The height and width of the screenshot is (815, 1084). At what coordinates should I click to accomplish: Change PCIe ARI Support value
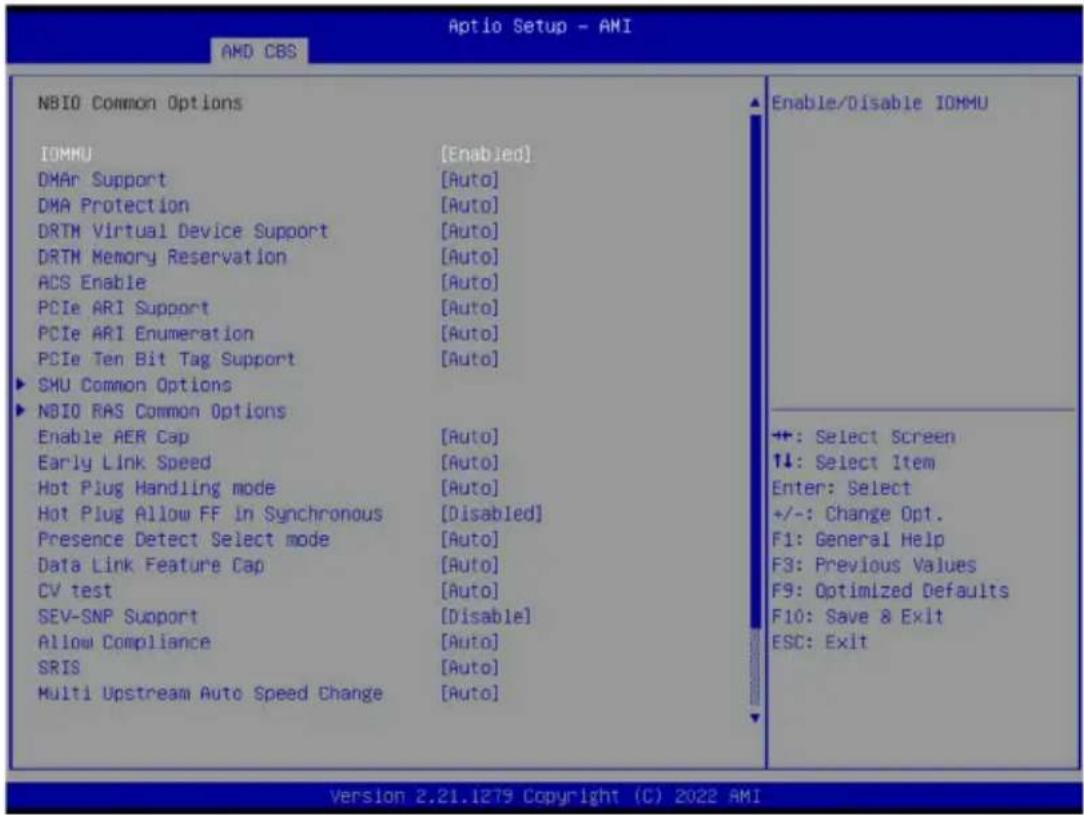(x=469, y=308)
